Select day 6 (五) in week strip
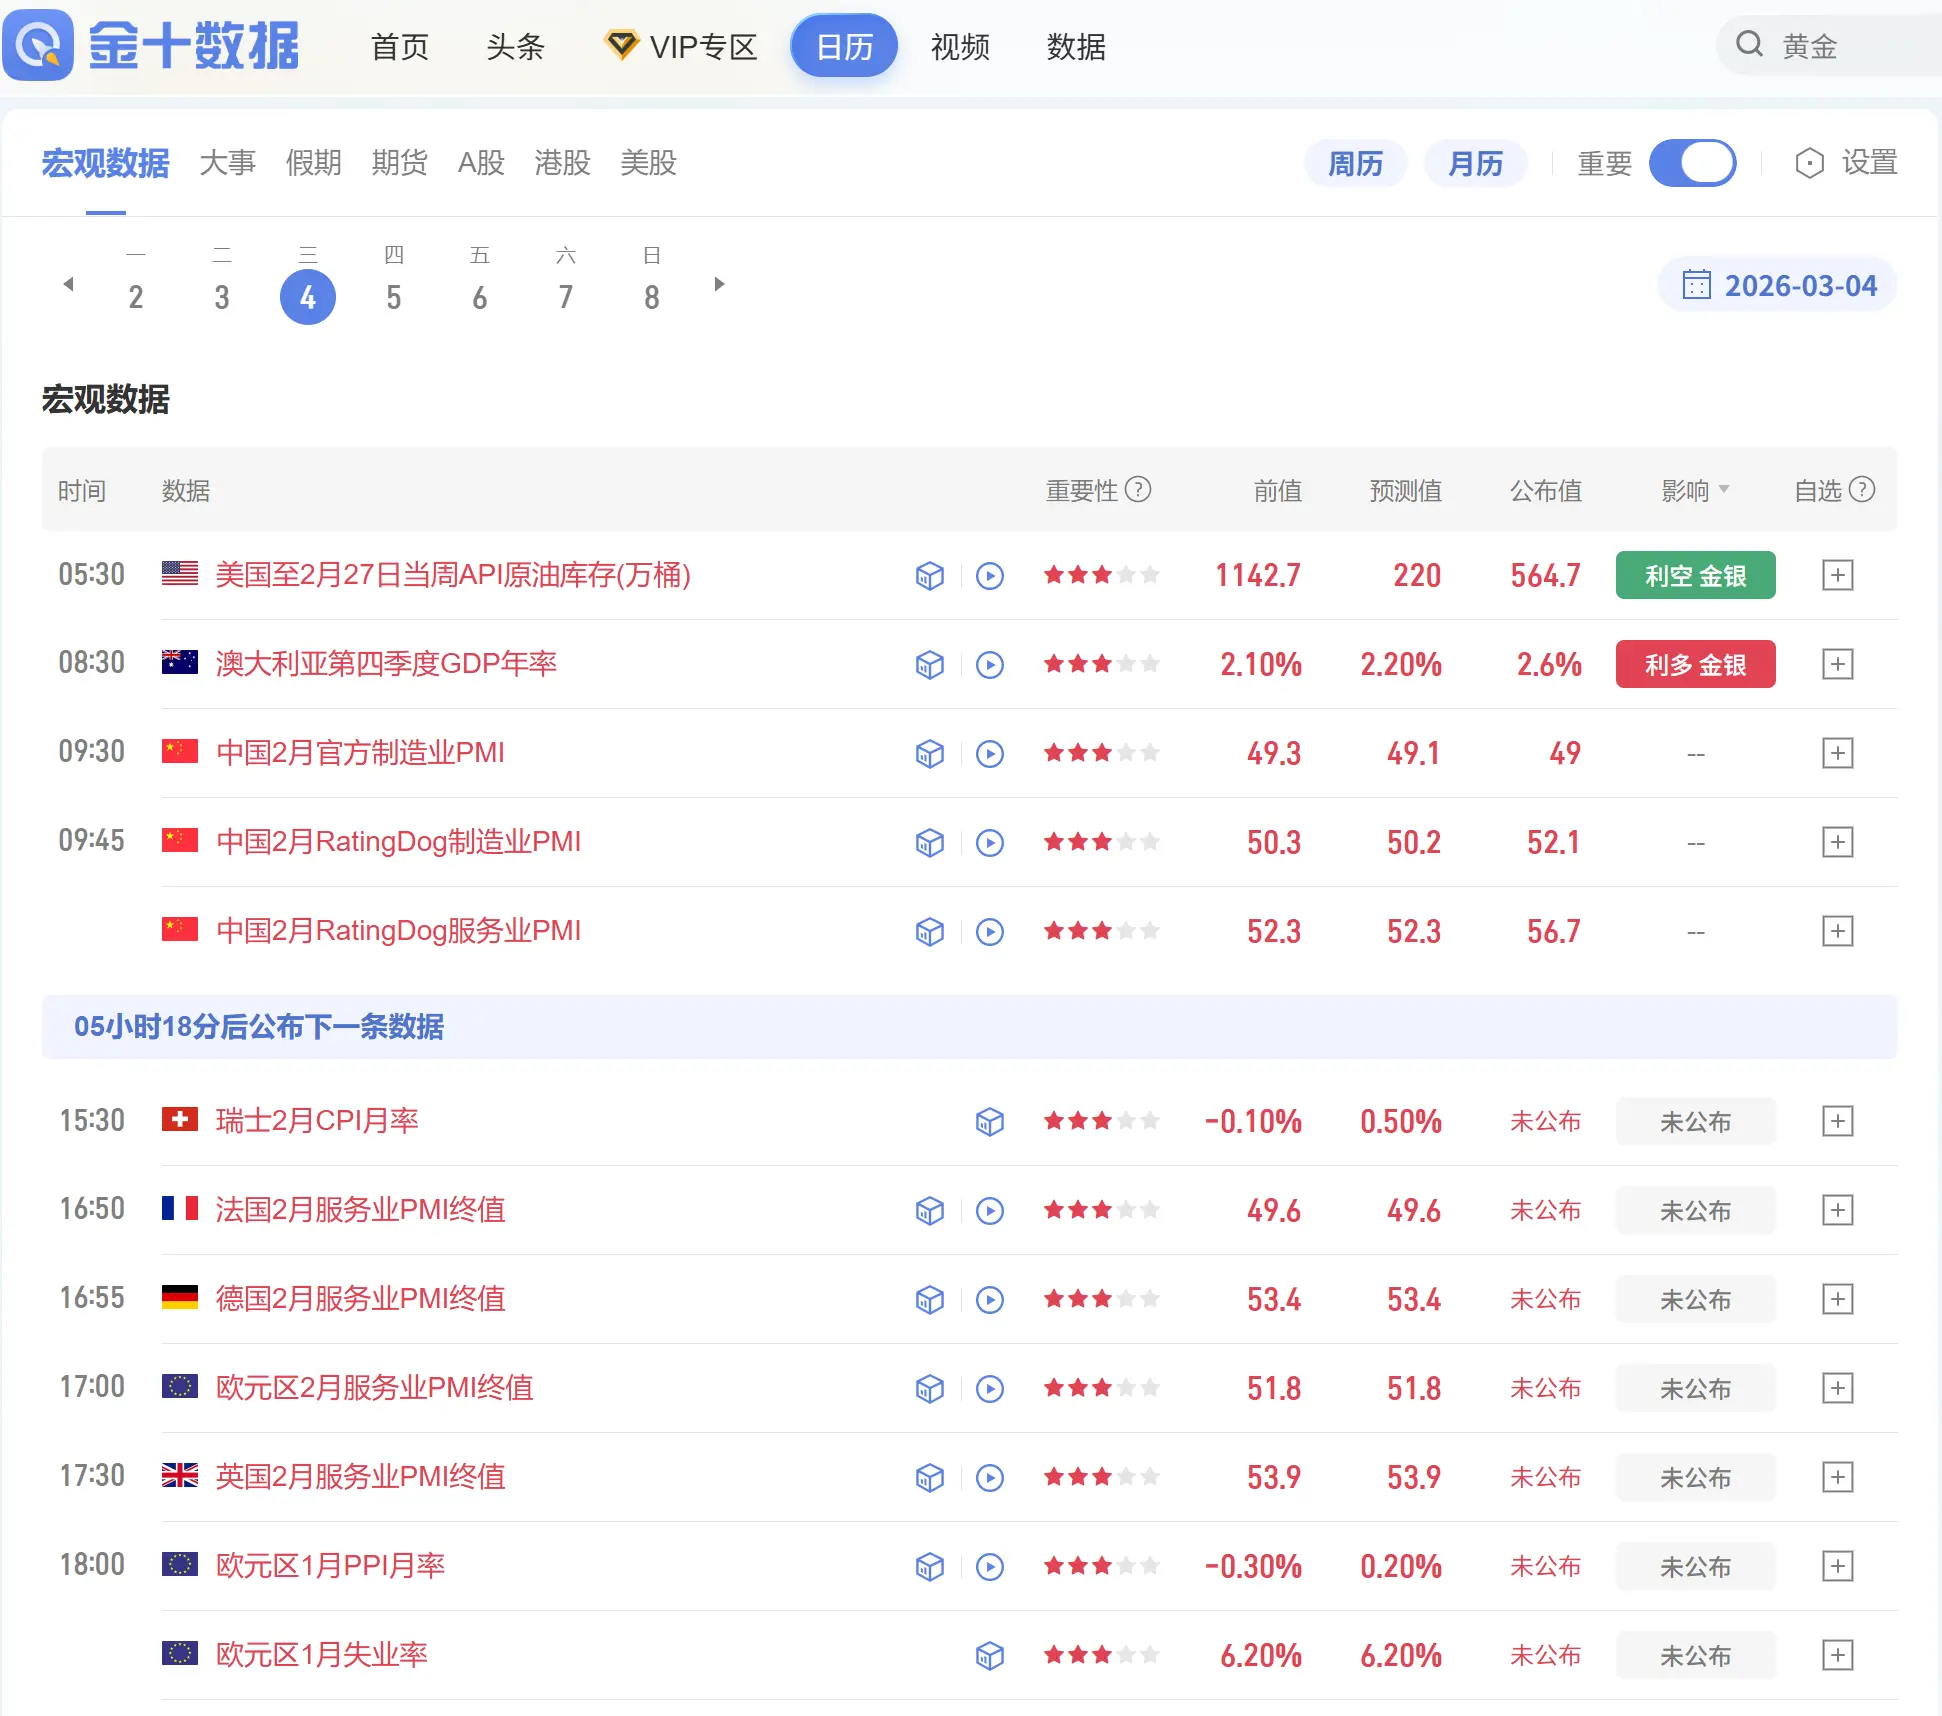The width and height of the screenshot is (1942, 1716). point(479,296)
